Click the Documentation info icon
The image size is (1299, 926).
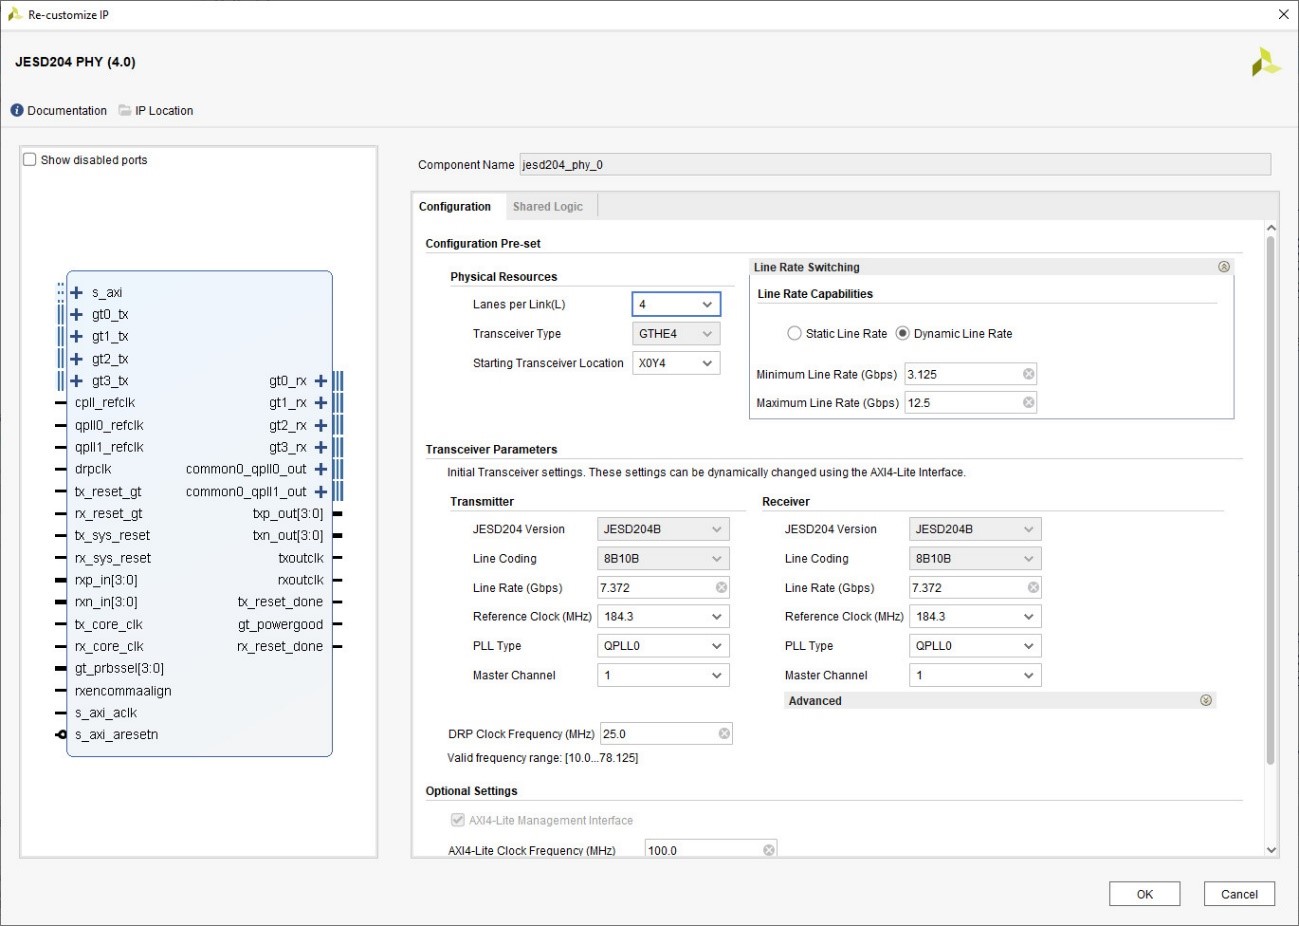point(17,111)
